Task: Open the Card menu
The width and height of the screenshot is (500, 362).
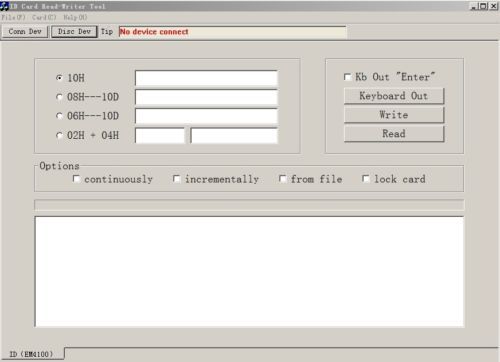Action: click(x=44, y=17)
